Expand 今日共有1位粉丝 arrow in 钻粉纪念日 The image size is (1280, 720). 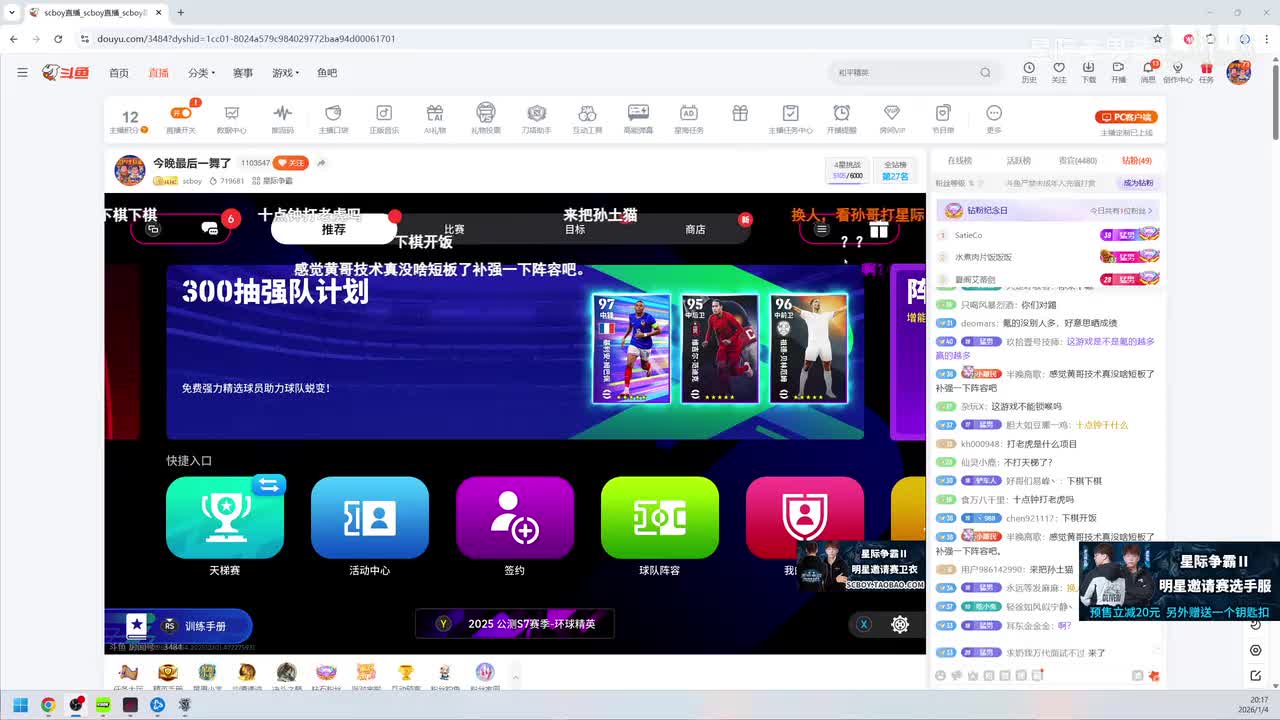(1121, 211)
